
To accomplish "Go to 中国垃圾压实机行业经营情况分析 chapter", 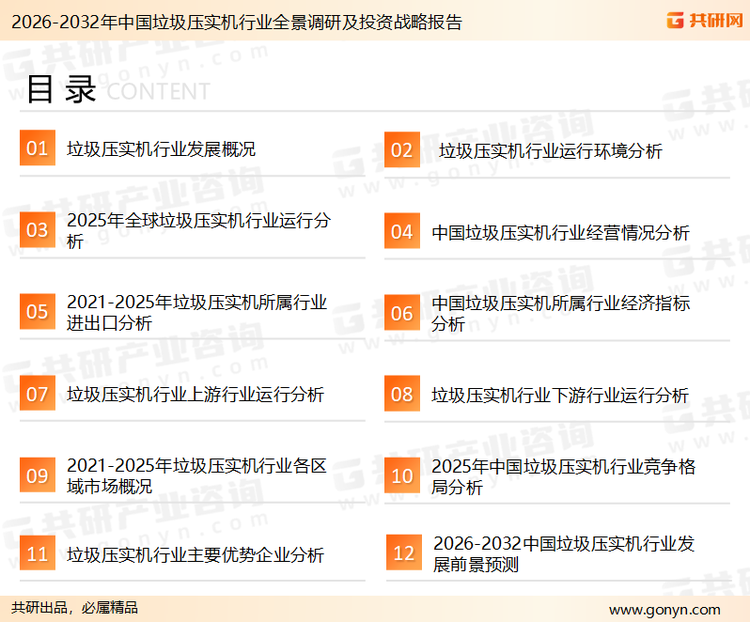I will tap(560, 232).
